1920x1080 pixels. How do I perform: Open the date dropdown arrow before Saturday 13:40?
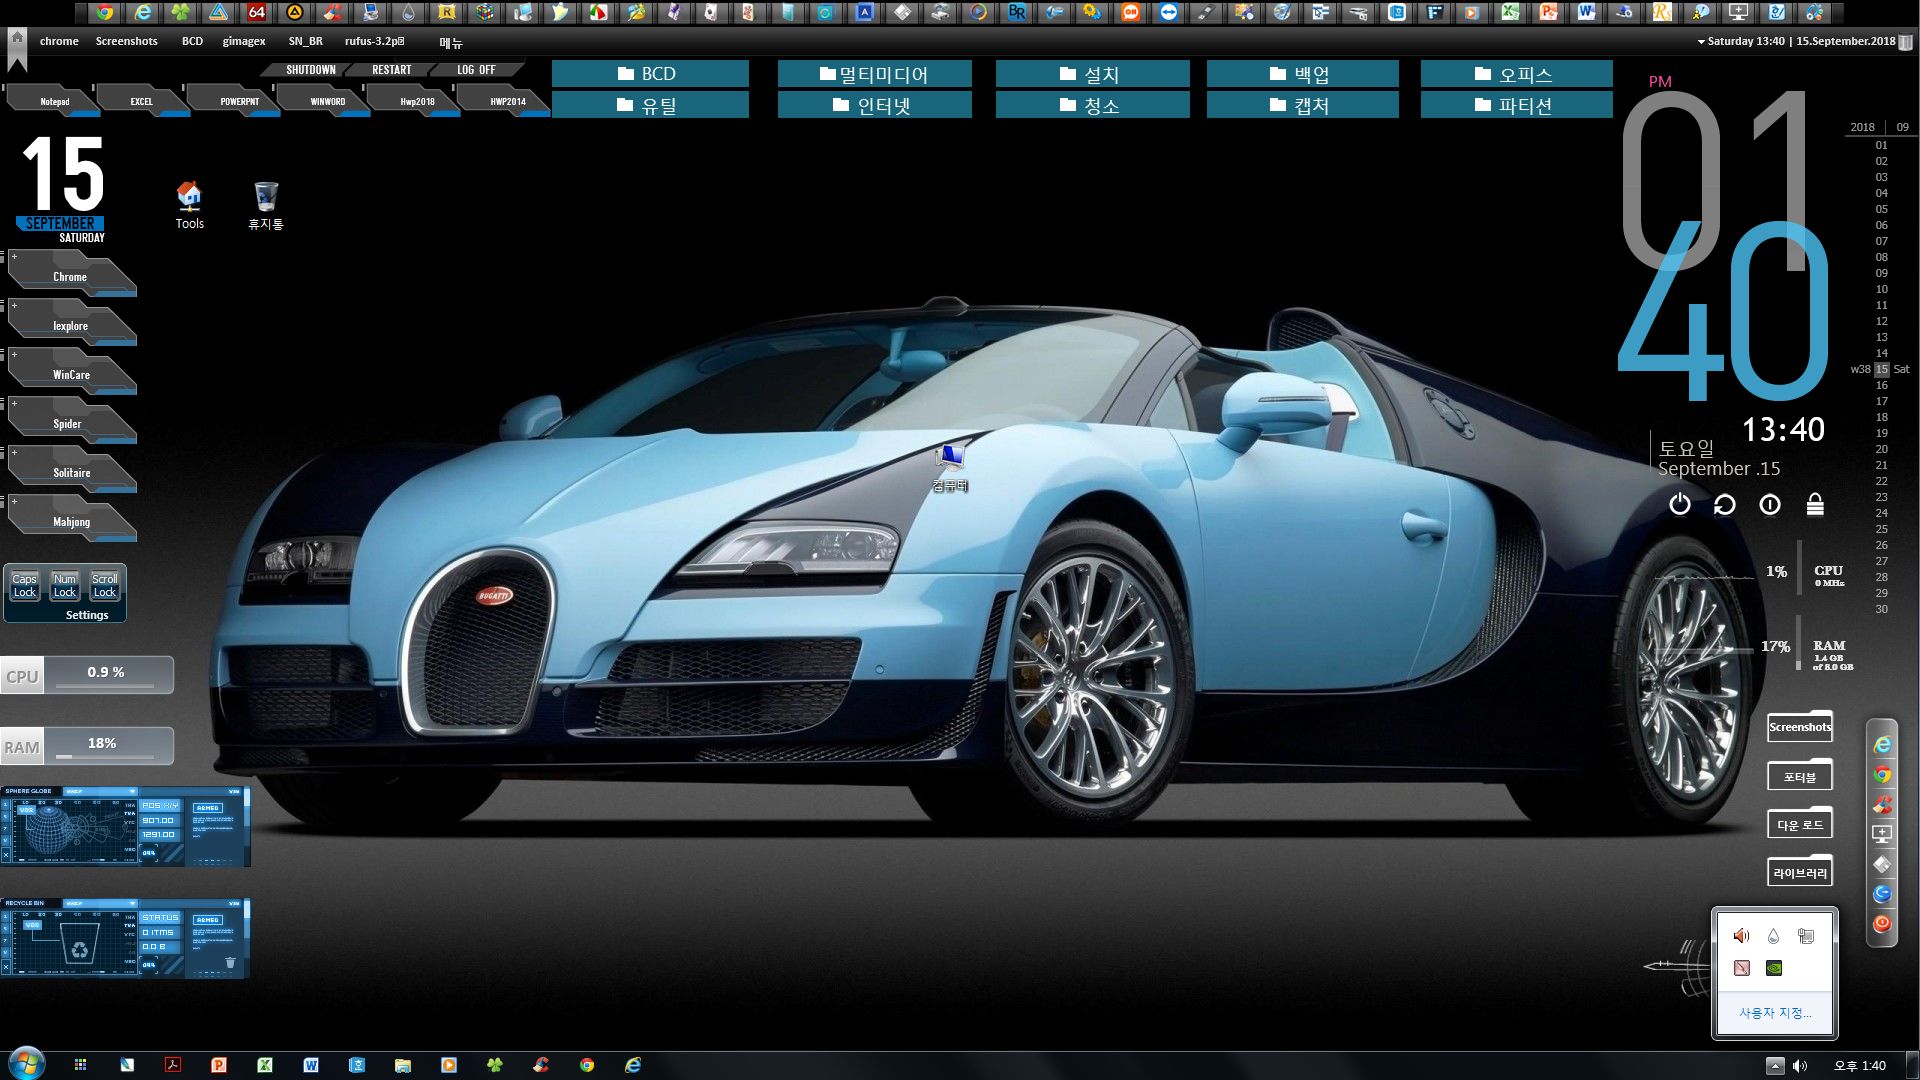[1701, 42]
